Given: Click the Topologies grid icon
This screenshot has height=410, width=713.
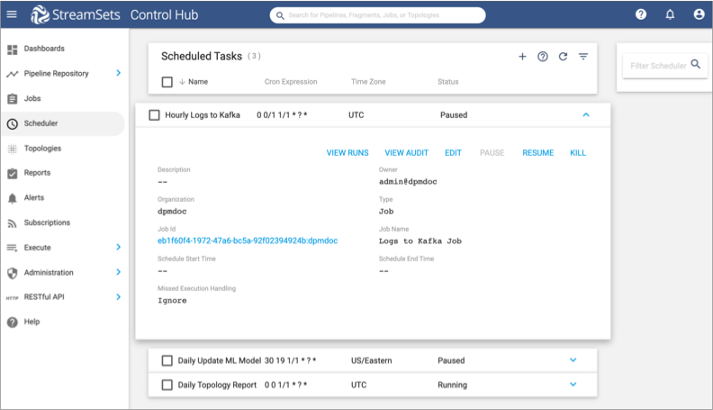Looking at the screenshot, I should (x=12, y=149).
